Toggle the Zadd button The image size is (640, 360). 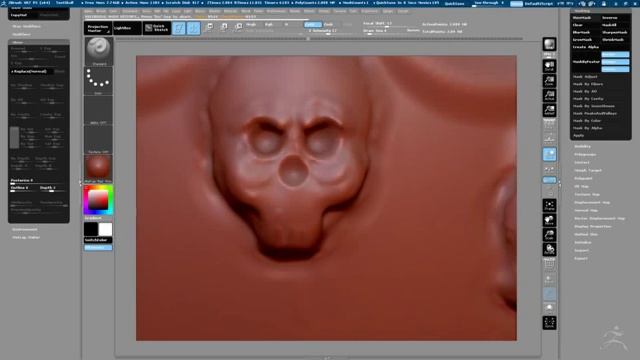click(313, 24)
